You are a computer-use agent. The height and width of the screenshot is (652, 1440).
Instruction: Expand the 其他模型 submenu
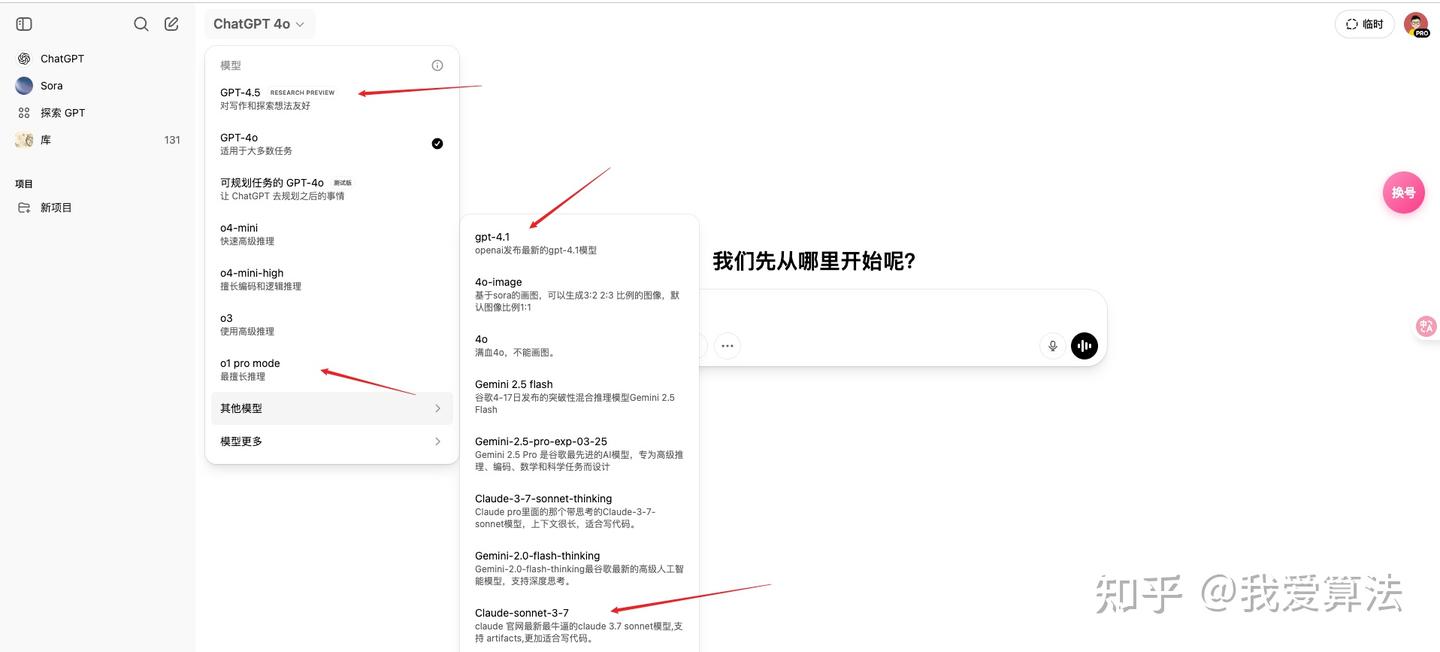(x=332, y=408)
